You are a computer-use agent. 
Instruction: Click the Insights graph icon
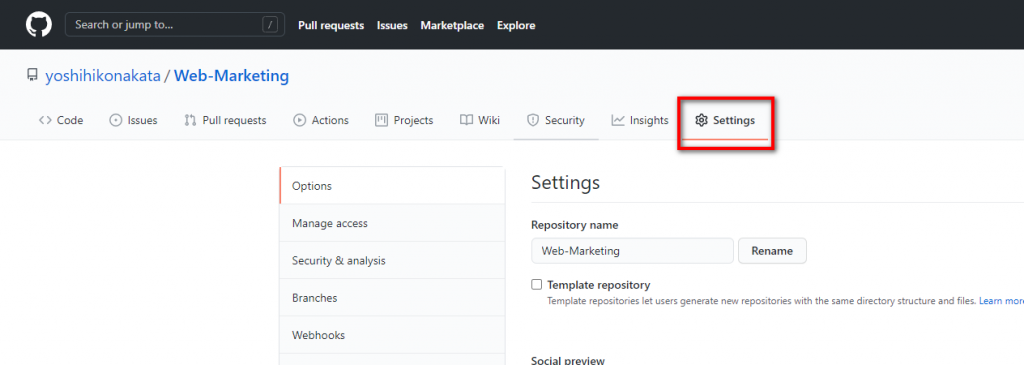click(x=618, y=120)
